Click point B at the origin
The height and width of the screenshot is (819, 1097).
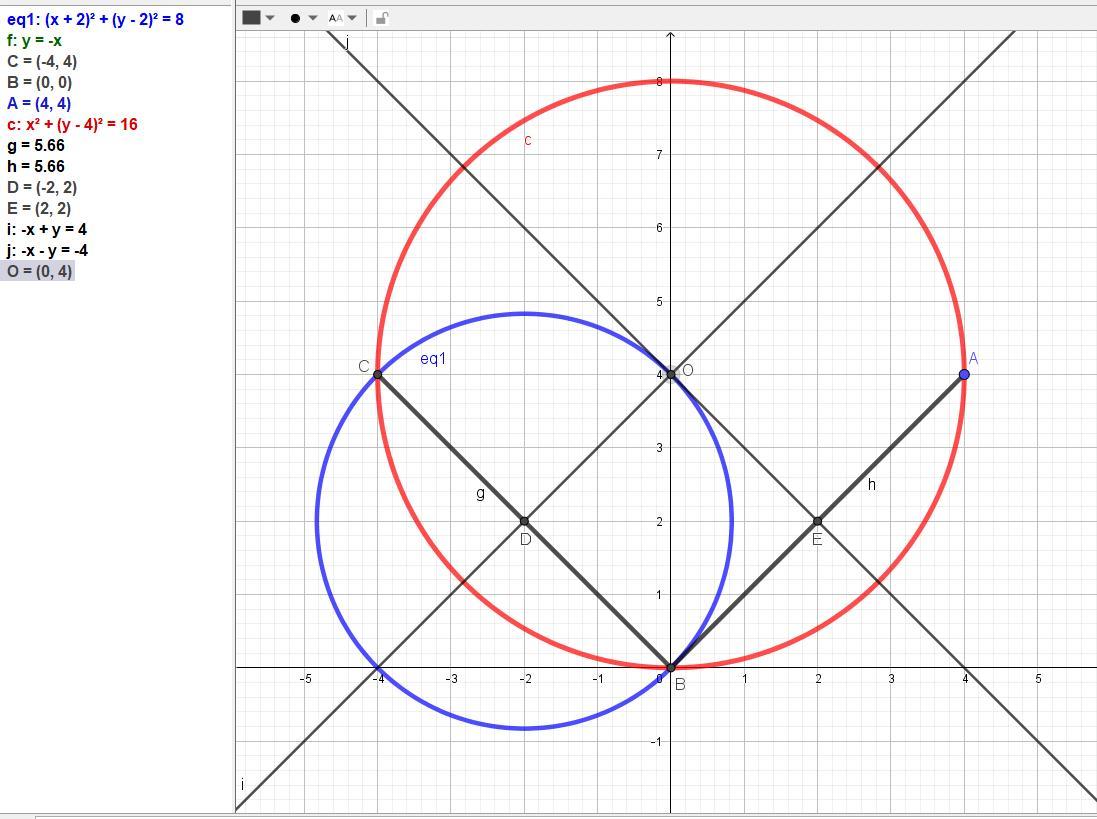[671, 668]
